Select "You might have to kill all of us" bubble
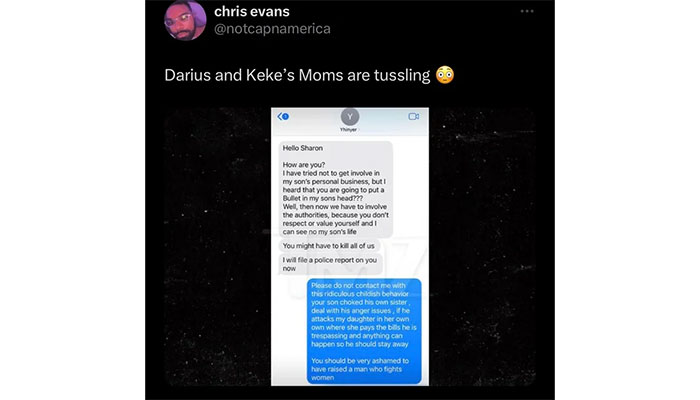 coord(329,246)
